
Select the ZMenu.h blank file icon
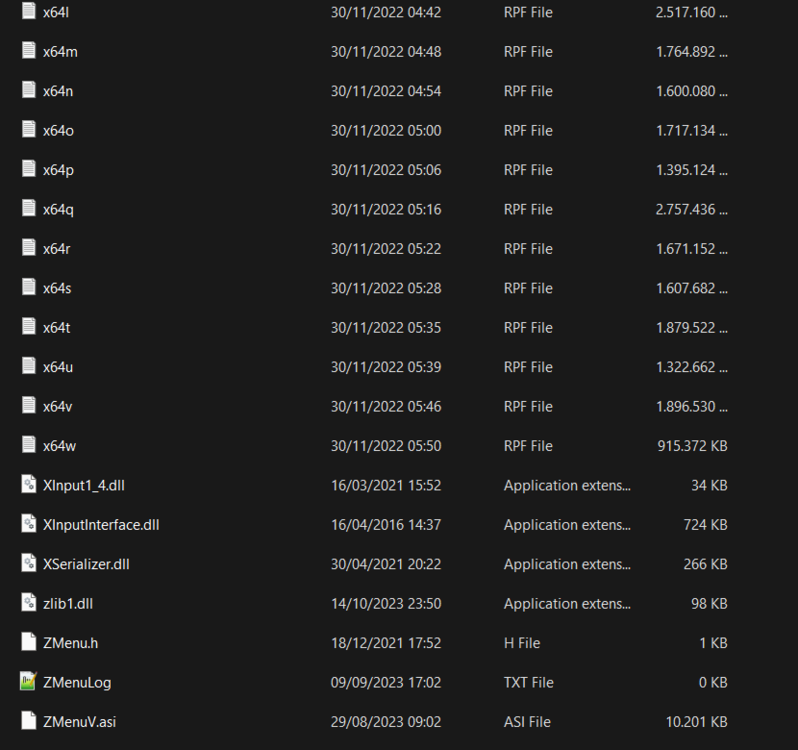(28, 642)
